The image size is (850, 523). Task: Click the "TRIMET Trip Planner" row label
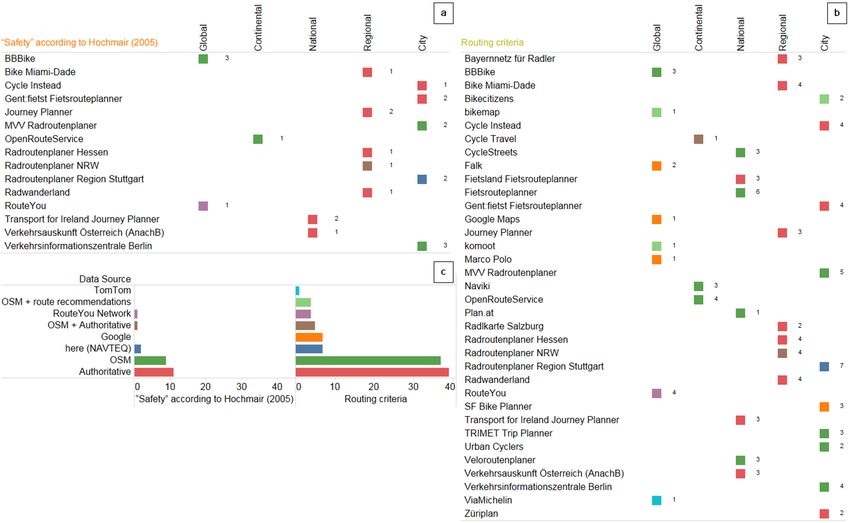(508, 433)
